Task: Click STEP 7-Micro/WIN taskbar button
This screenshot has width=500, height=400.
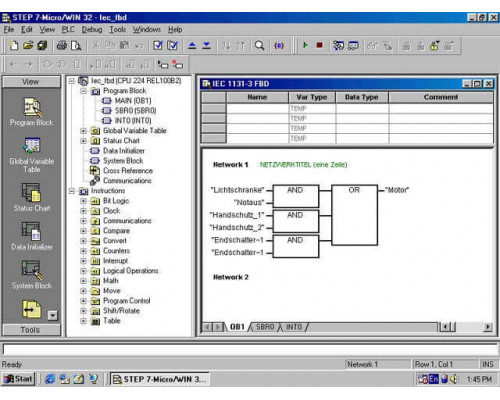Action: pos(160,379)
